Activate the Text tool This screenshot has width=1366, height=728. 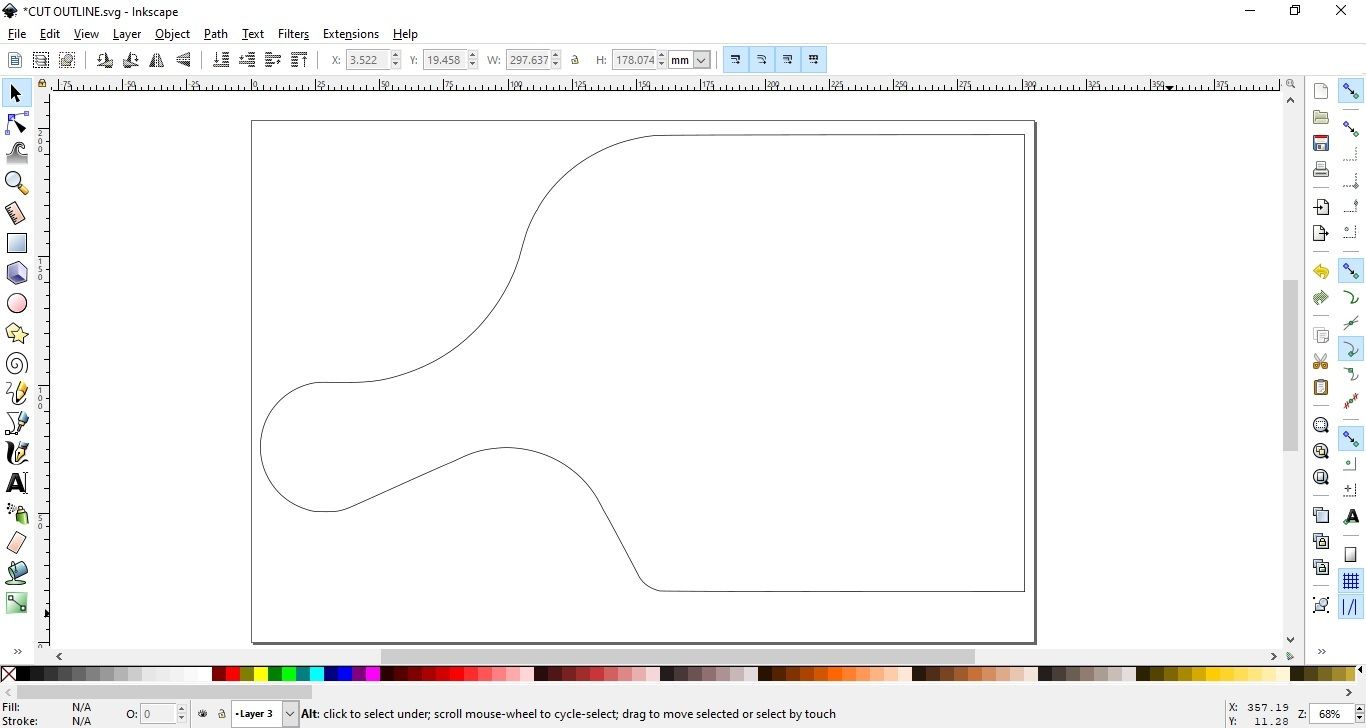[x=17, y=483]
